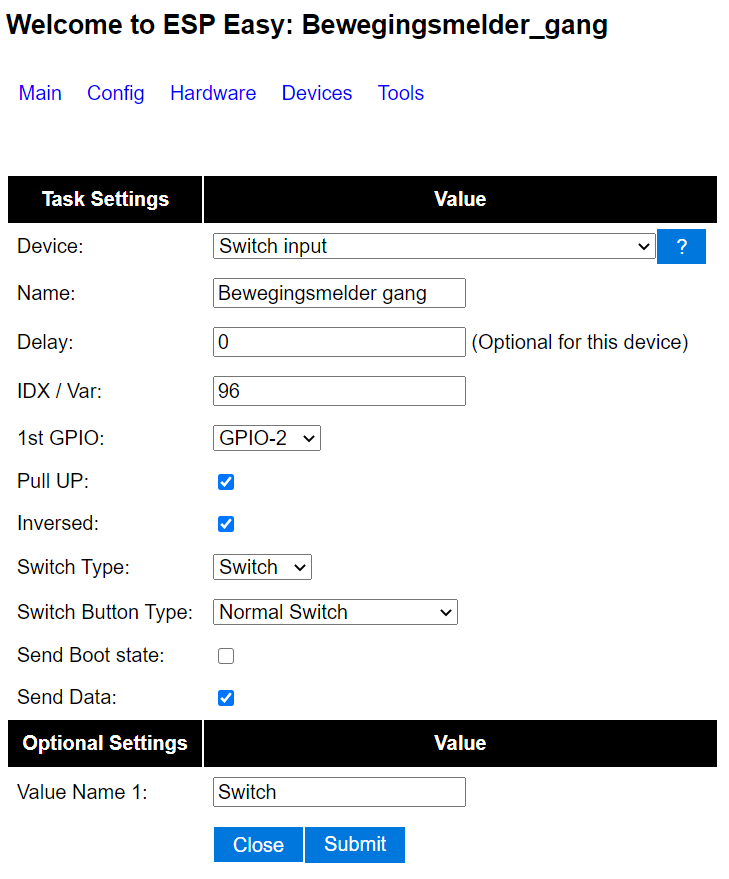729x879 pixels.
Task: Open the Device dropdown showing Switch input
Action: click(x=434, y=246)
